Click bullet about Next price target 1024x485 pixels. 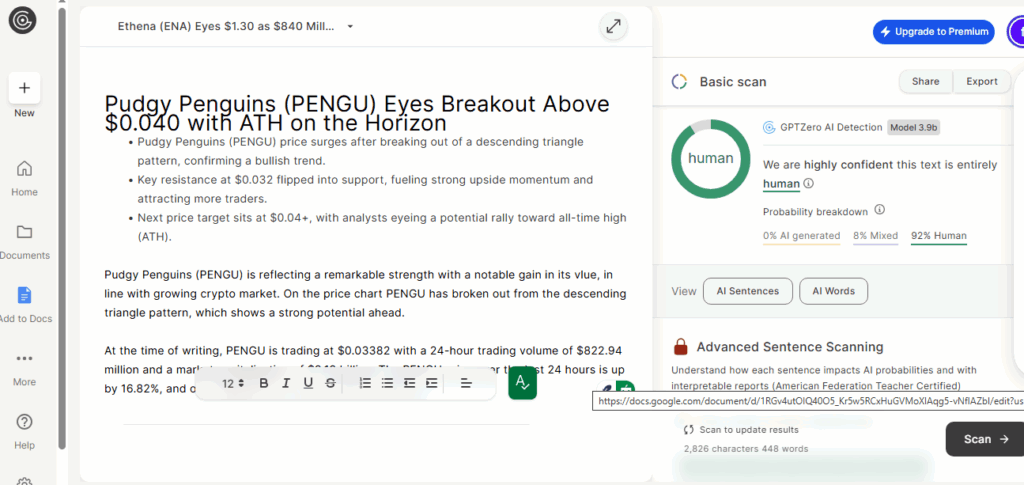click(x=381, y=227)
